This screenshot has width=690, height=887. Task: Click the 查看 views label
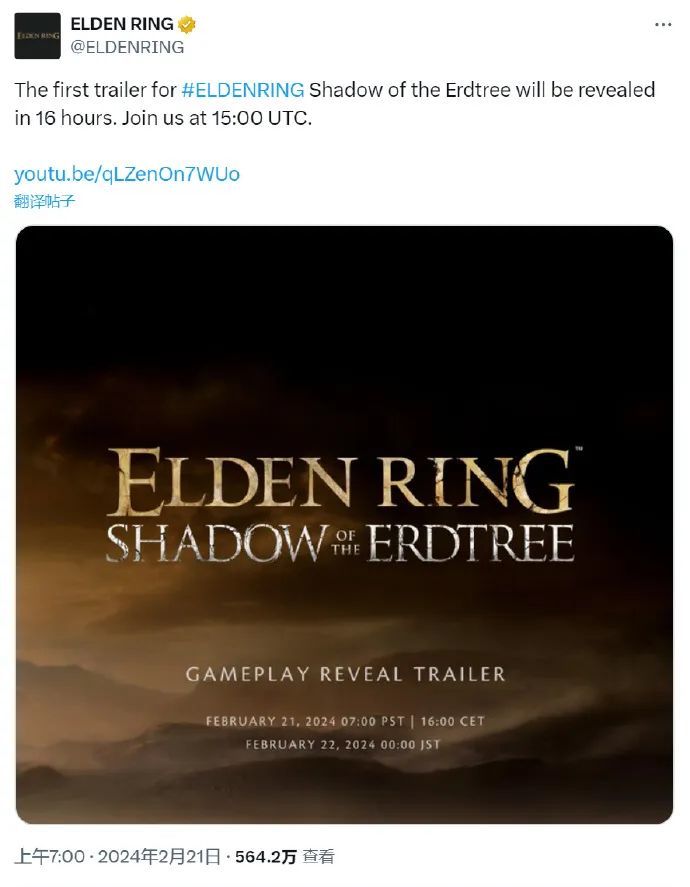tap(319, 857)
